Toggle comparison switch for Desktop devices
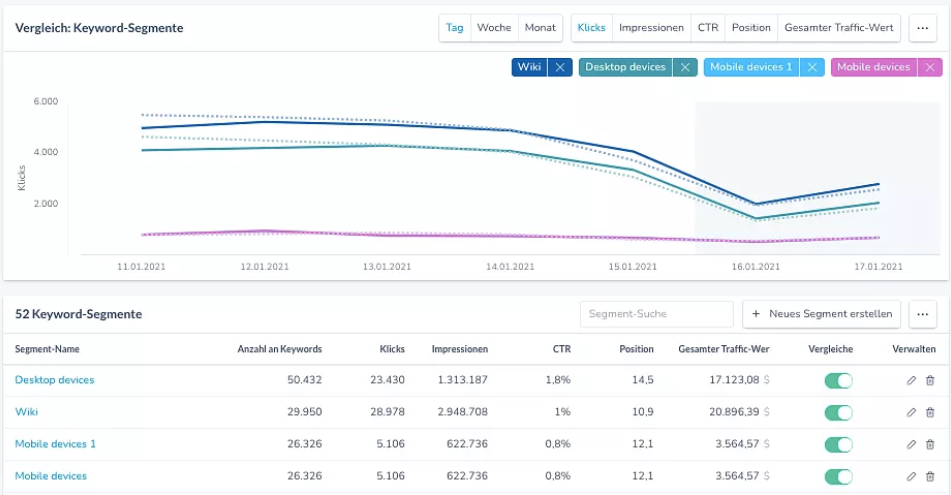951x495 pixels. click(x=838, y=381)
